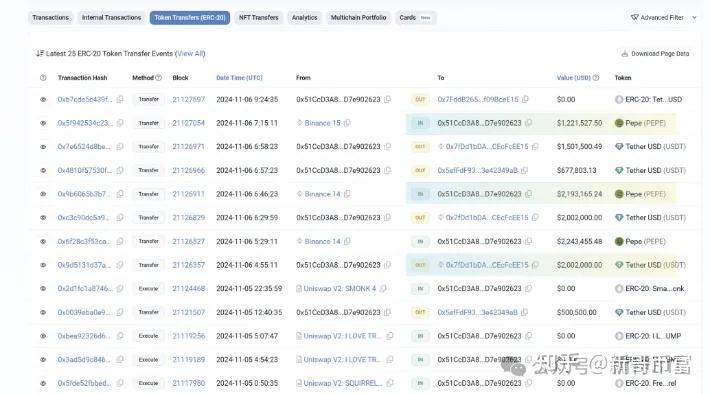Copy transaction hash 0xbea92326d6
Viewport: 710px width, 394px height.
coord(120,336)
